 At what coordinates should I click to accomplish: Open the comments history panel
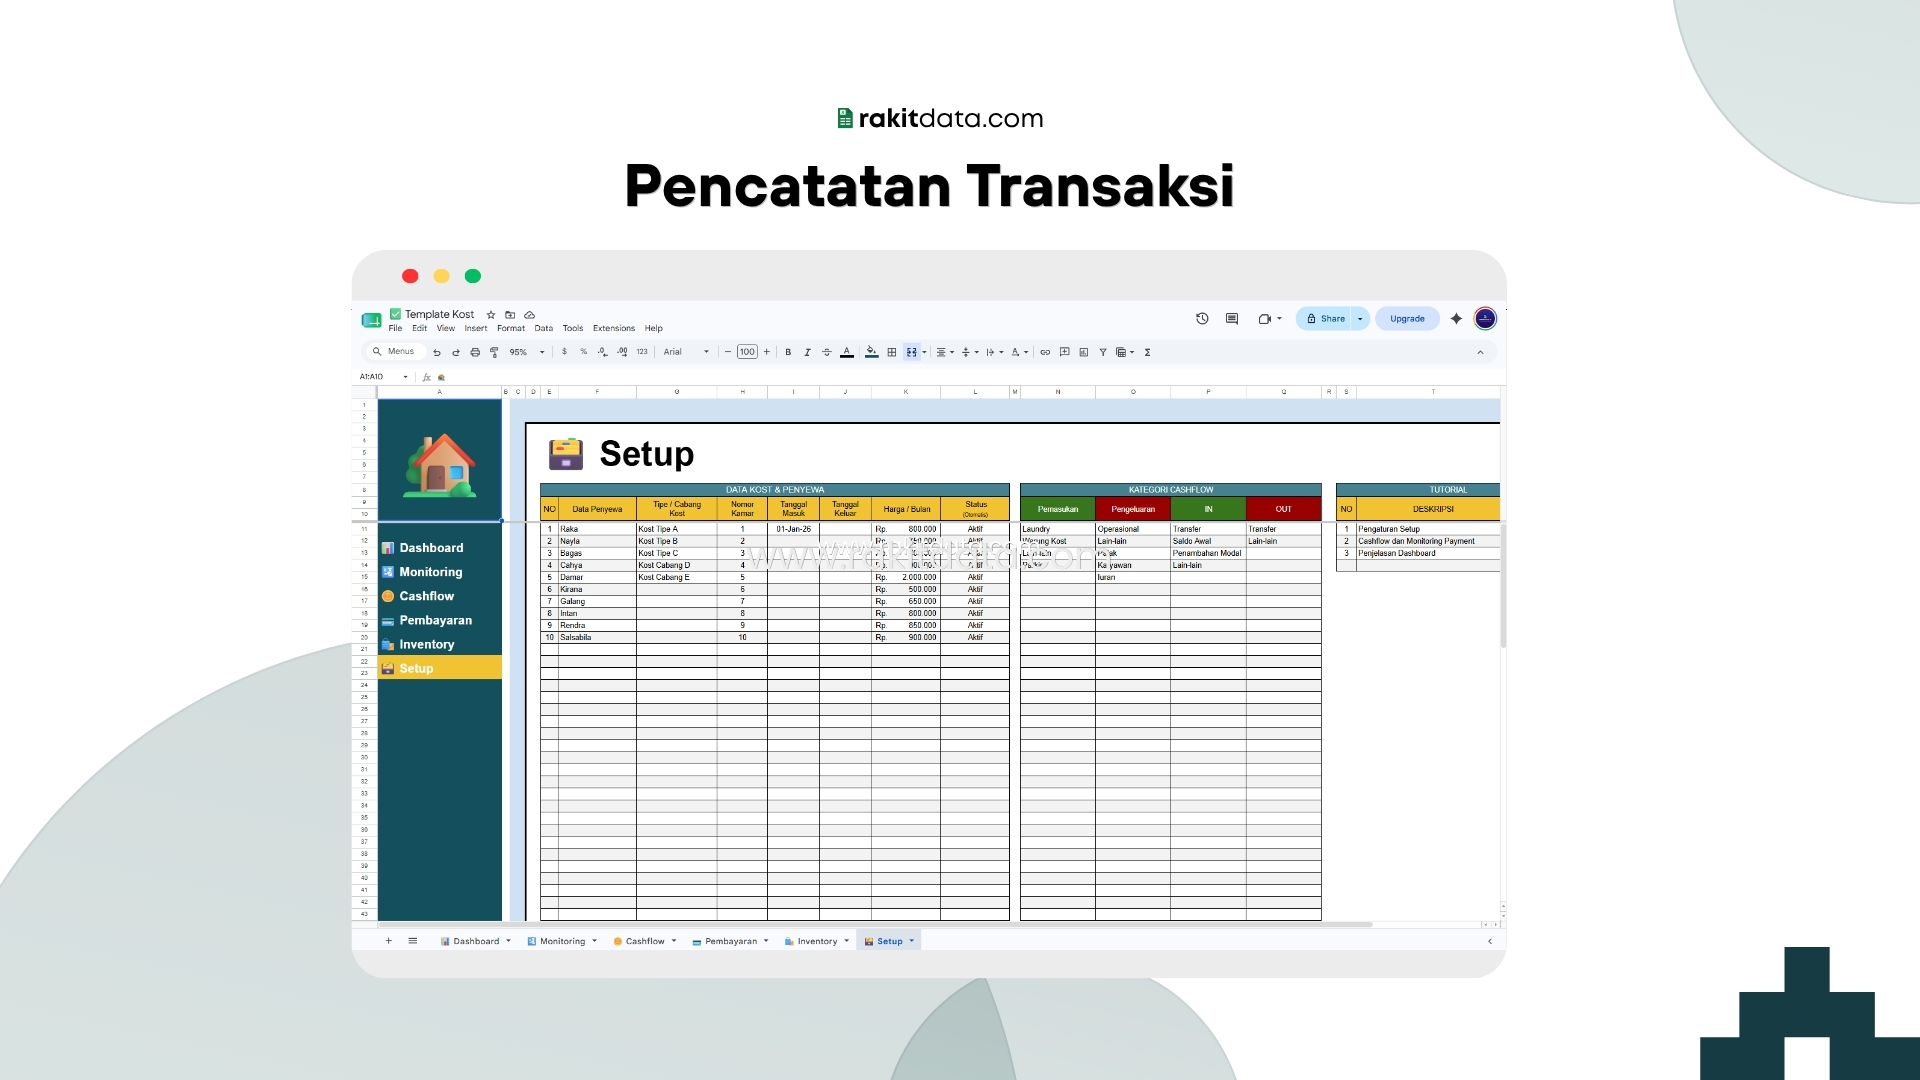pos(1232,319)
